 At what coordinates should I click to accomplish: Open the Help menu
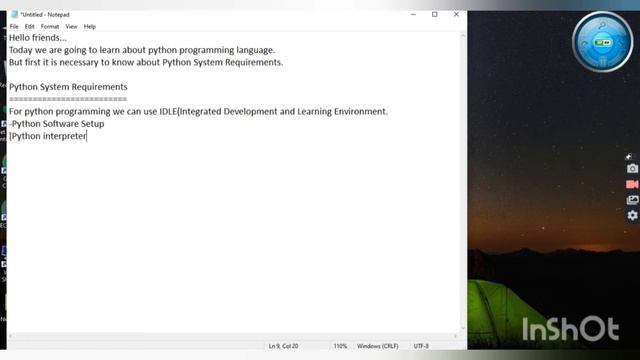(x=89, y=27)
